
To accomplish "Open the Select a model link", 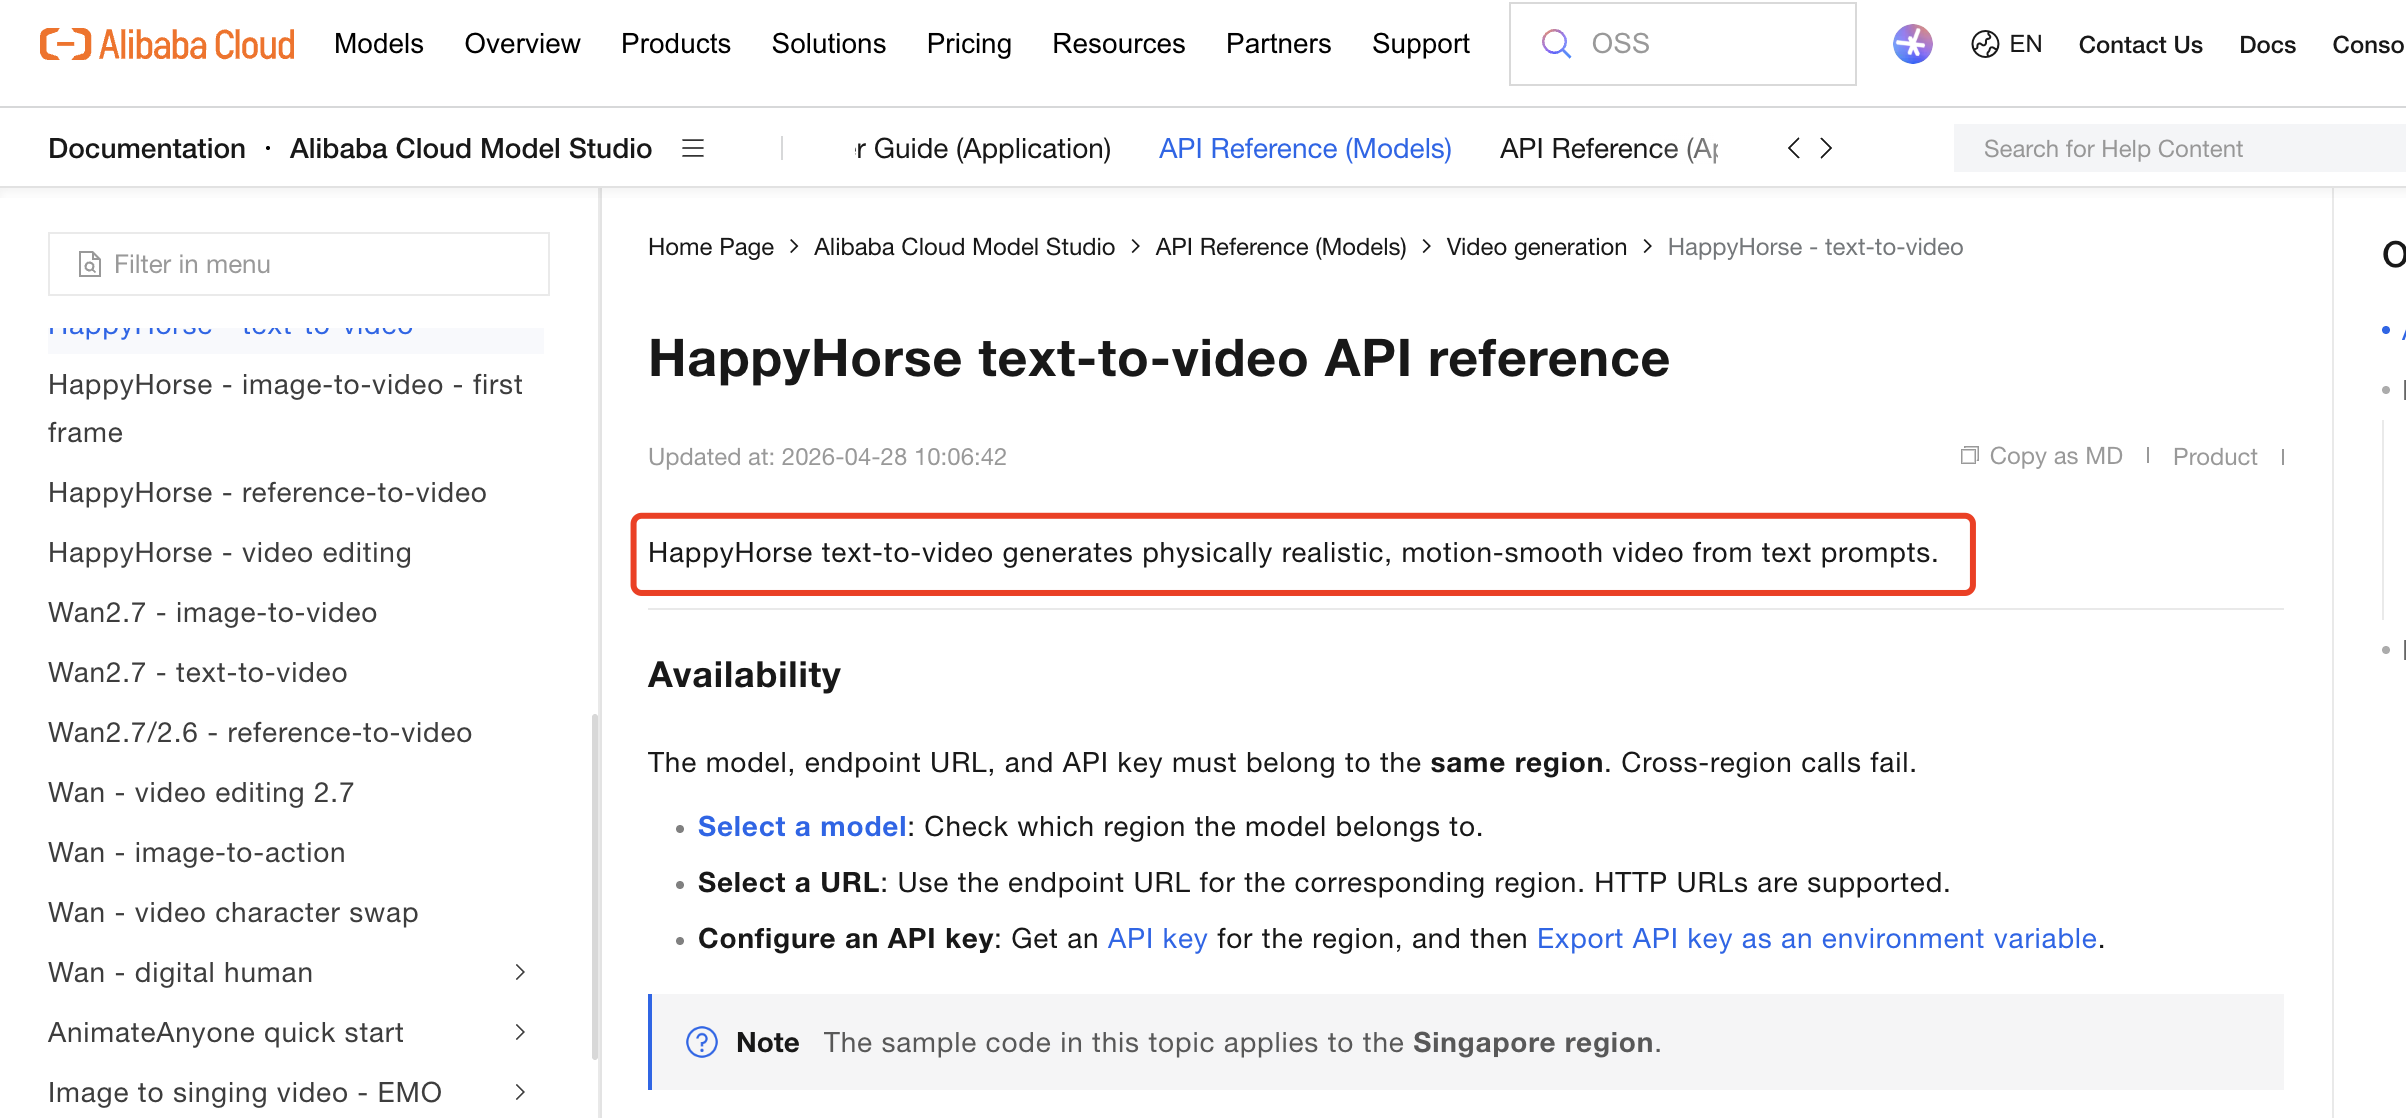I will click(802, 826).
